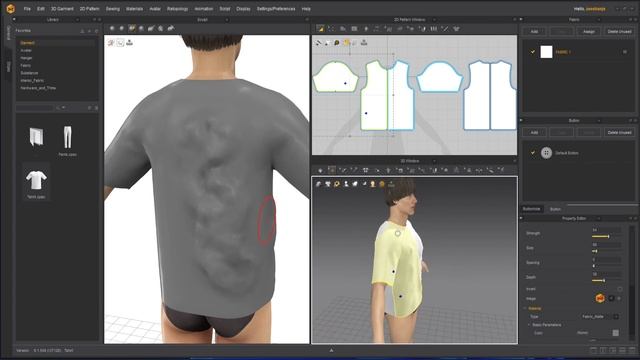The image size is (640, 360).
Task: Open the 3D Garment menu
Action: pyautogui.click(x=62, y=9)
